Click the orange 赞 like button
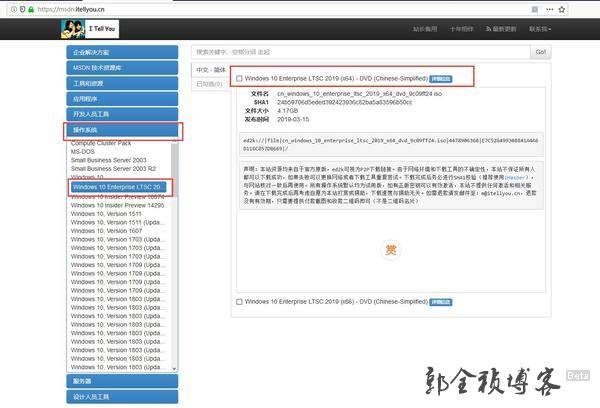This screenshot has height=408, width=600. 391,250
